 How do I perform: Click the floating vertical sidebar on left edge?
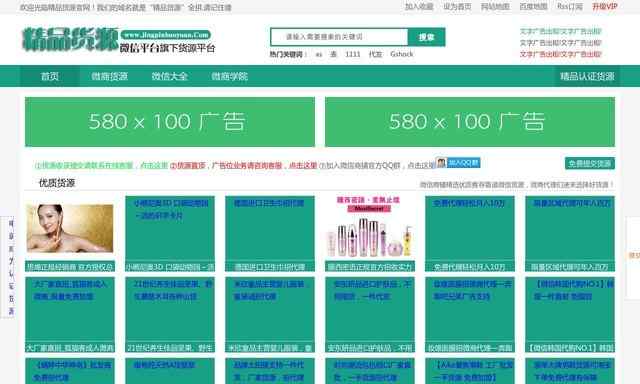tap(8, 267)
